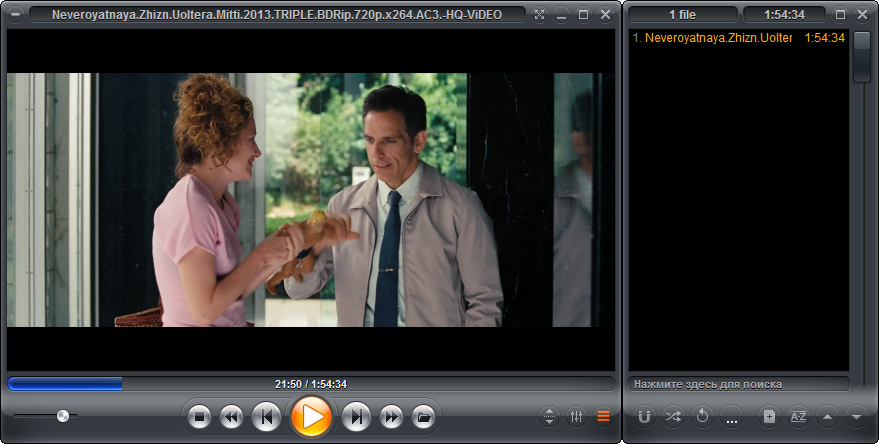
Task: Click the control bar up/down arrows icon
Action: tap(549, 417)
